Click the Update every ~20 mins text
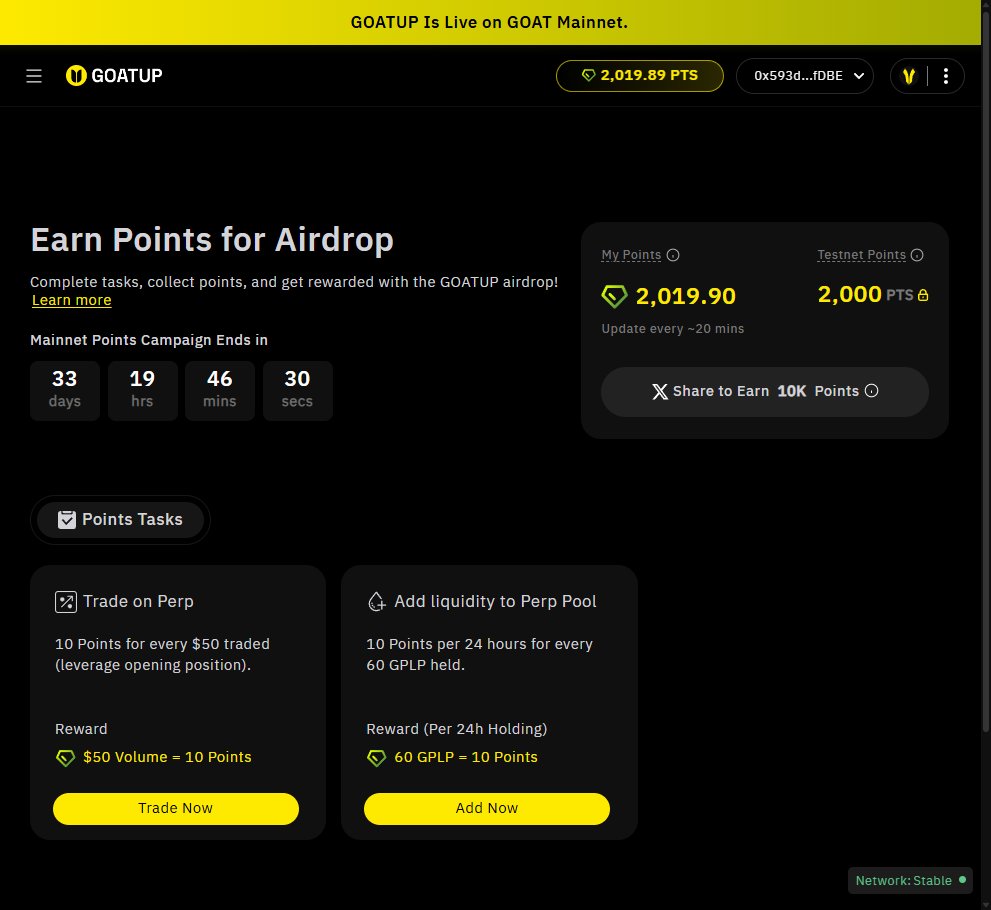The image size is (991, 910). (x=672, y=329)
